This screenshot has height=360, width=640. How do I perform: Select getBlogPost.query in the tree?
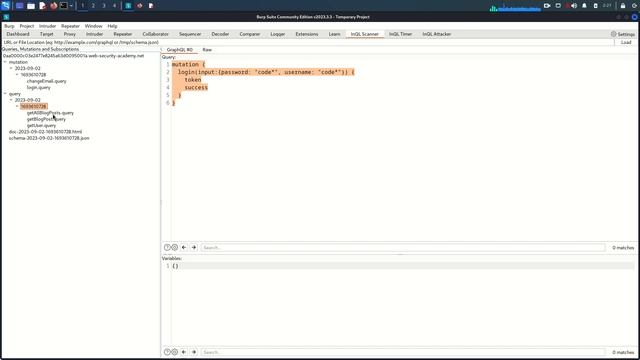coord(46,119)
